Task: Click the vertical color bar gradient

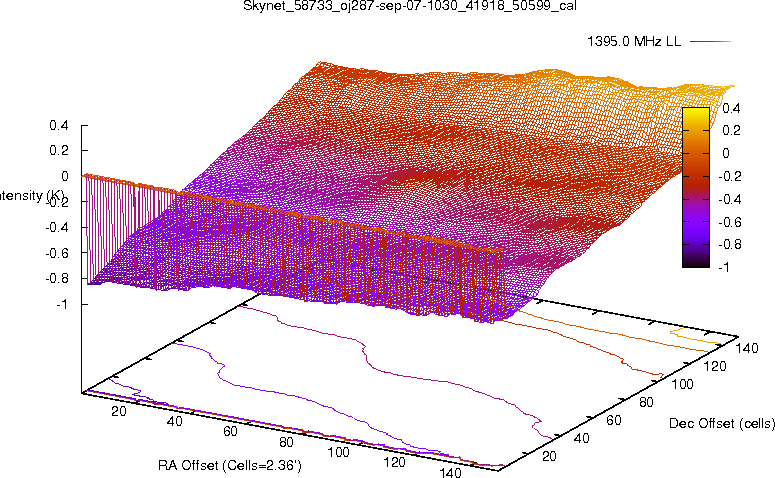Action: (x=696, y=187)
